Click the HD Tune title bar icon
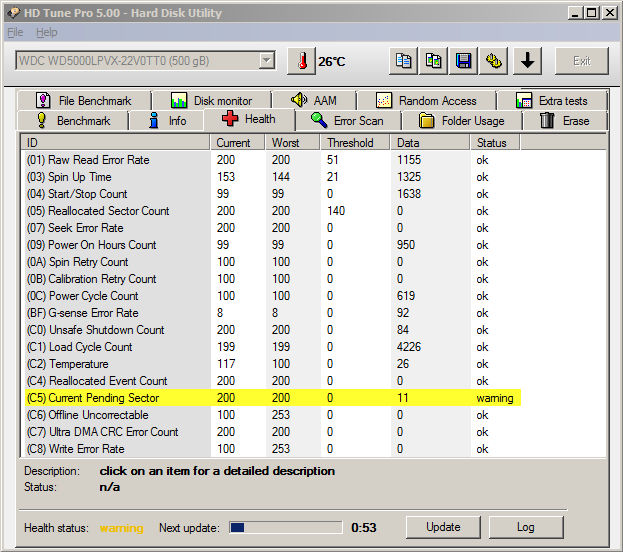623x552 pixels. [13, 13]
